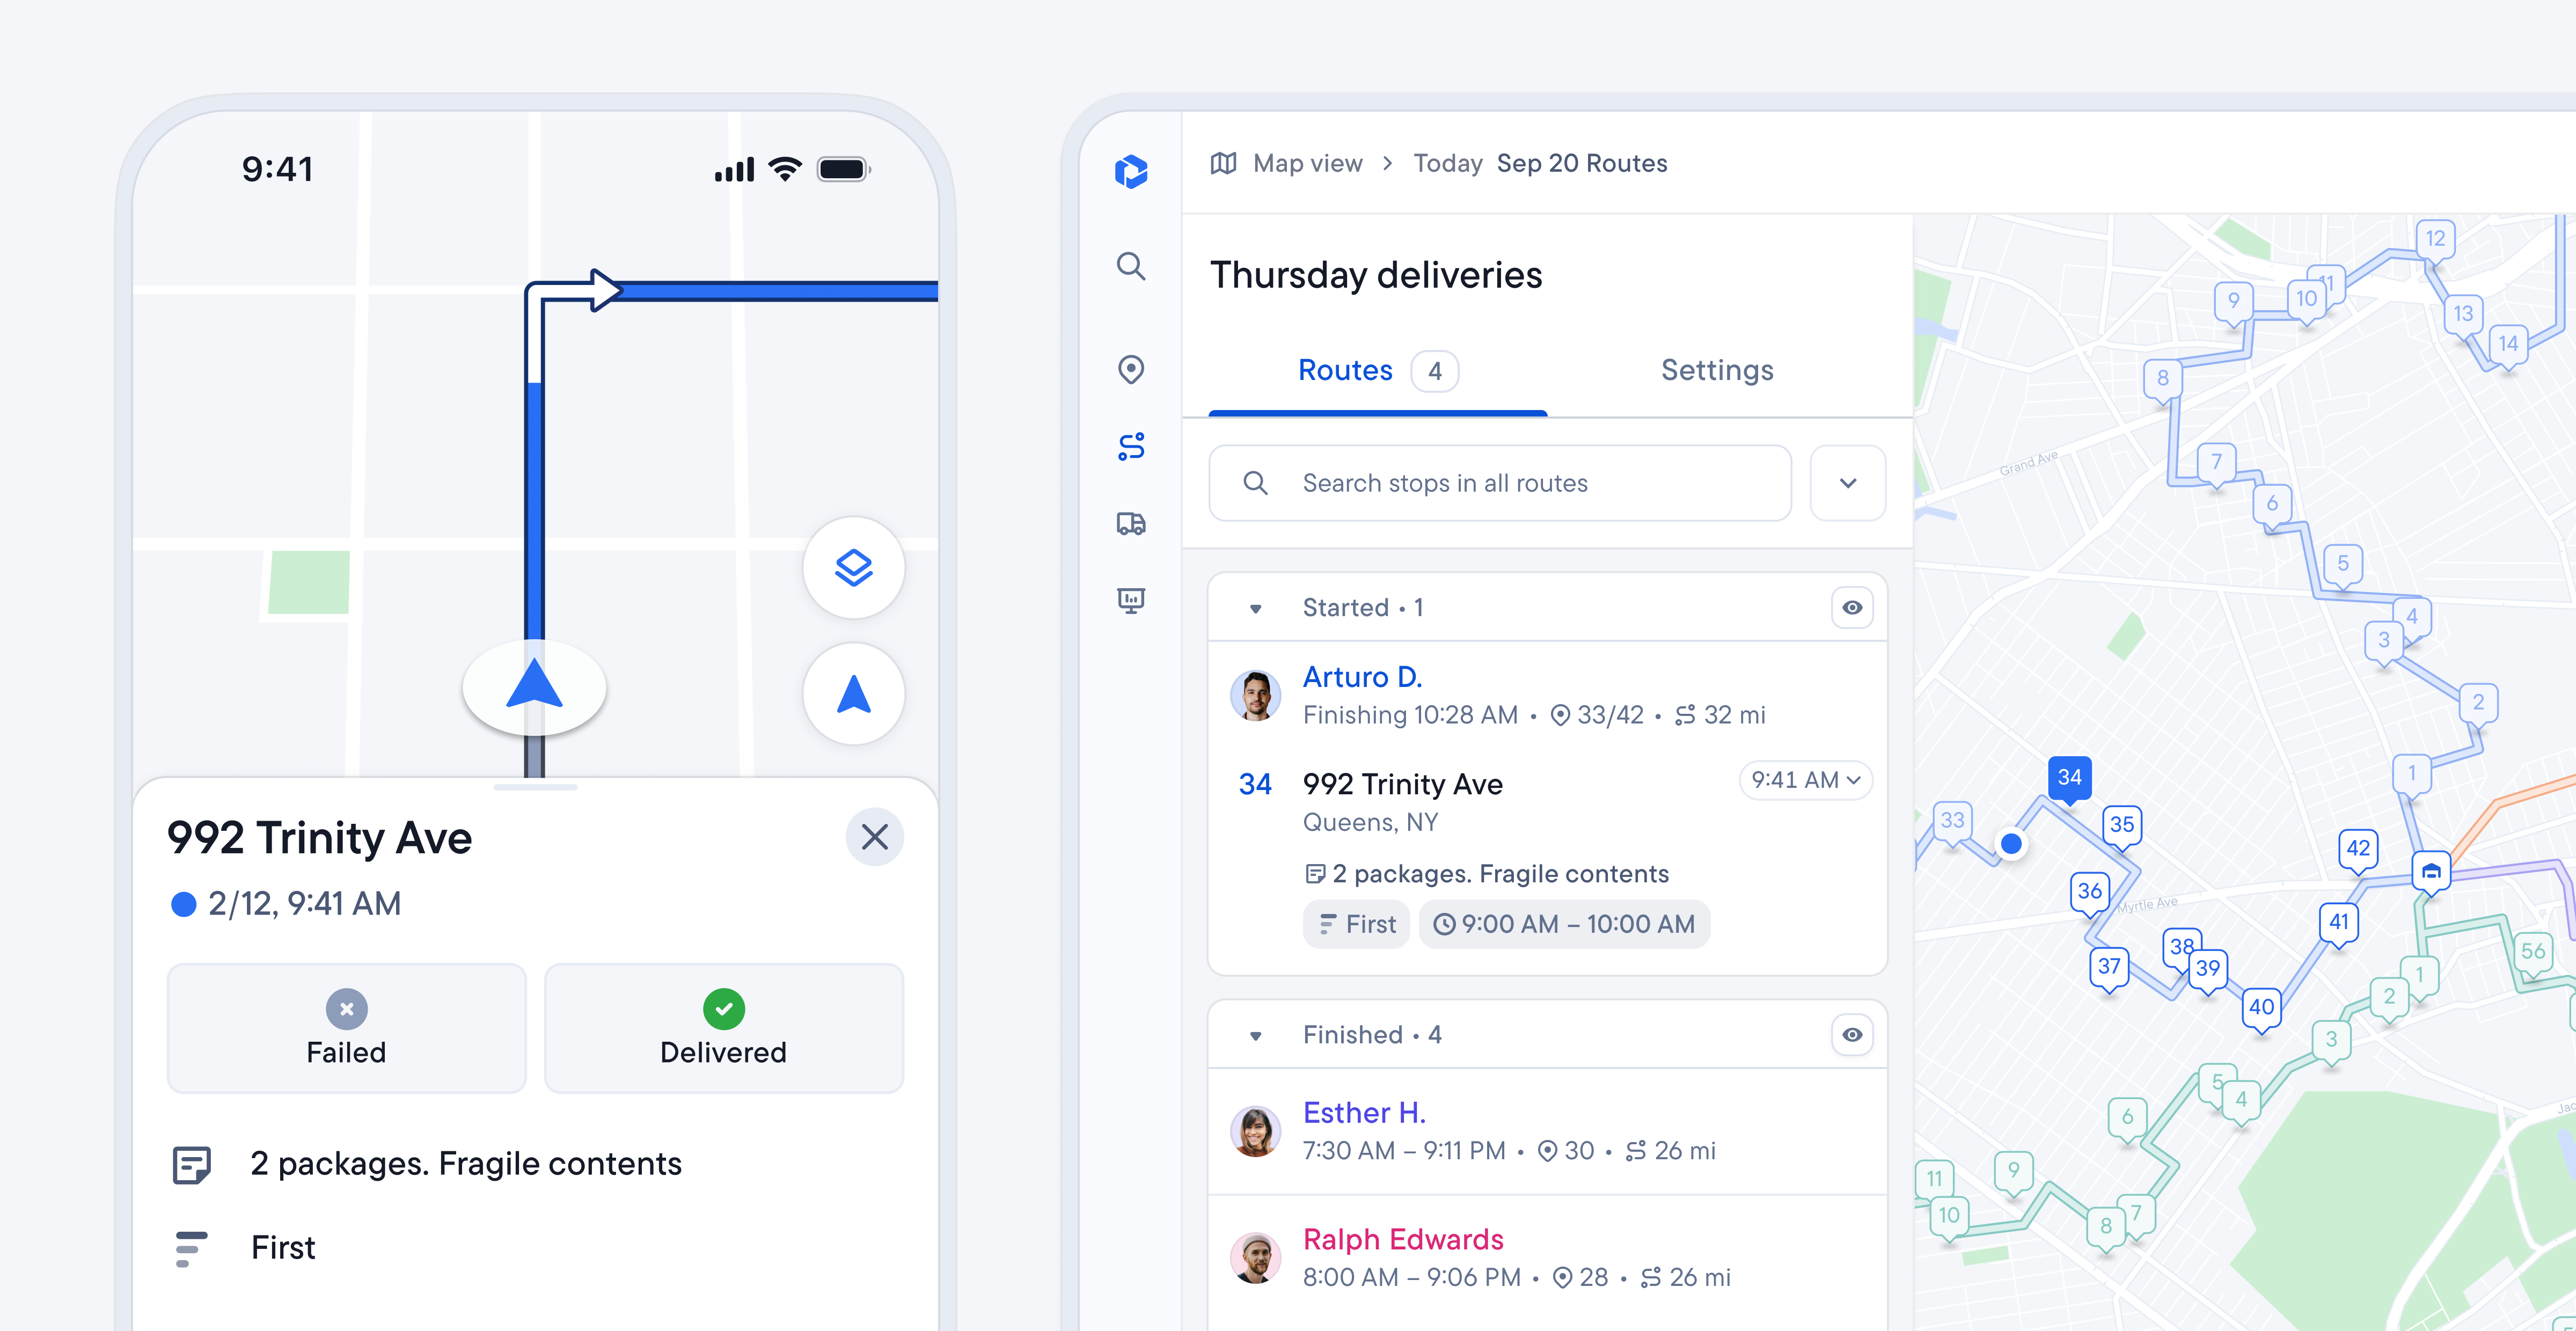Mark stop as Failed
2576x1331 pixels.
click(346, 1028)
